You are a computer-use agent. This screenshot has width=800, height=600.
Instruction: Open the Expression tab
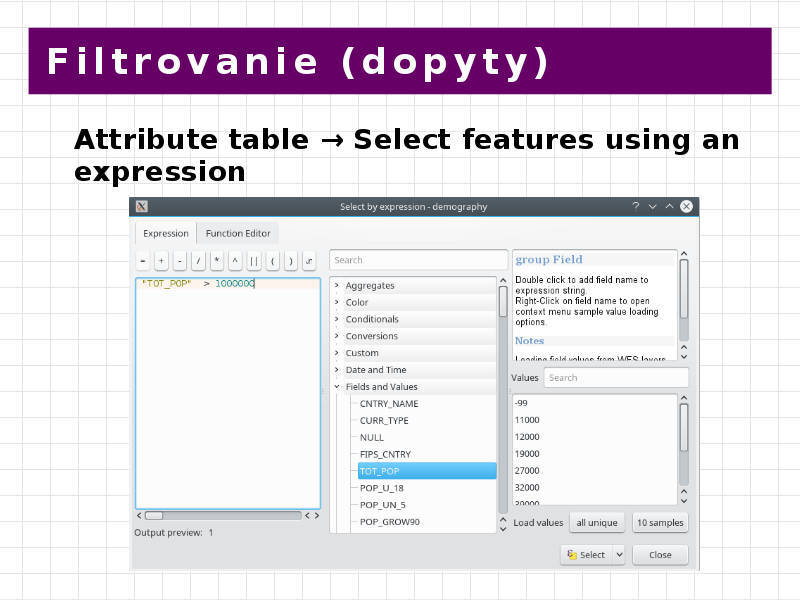[x=166, y=233]
